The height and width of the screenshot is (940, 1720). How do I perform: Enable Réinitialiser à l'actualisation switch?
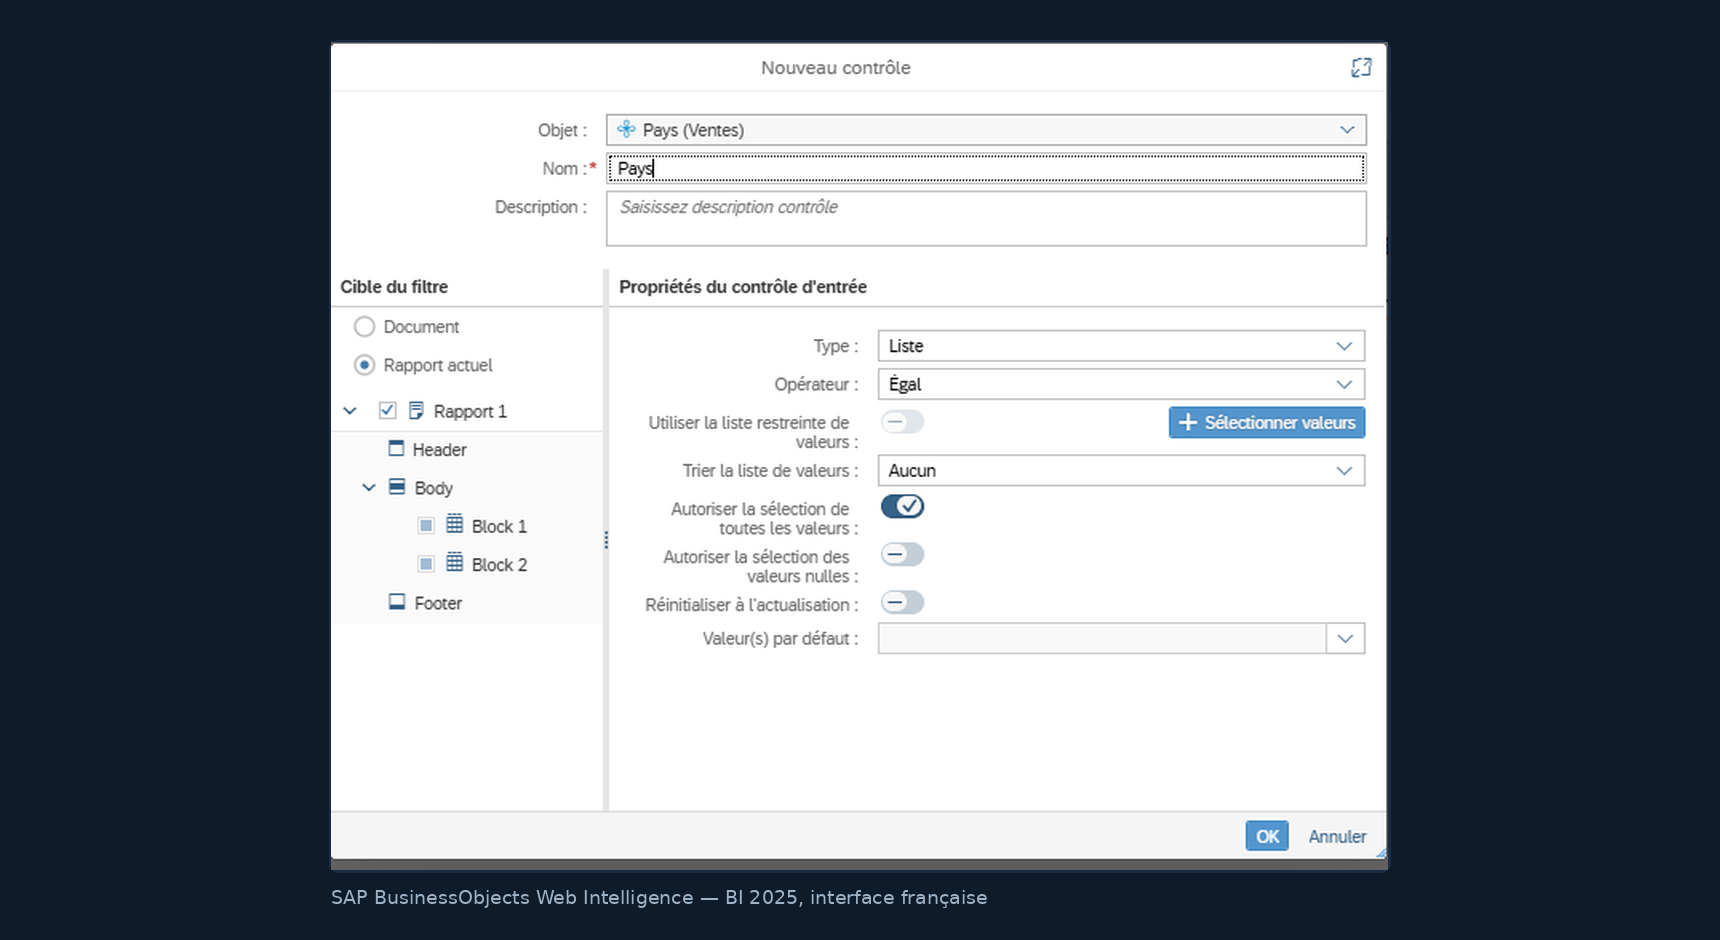tap(902, 603)
